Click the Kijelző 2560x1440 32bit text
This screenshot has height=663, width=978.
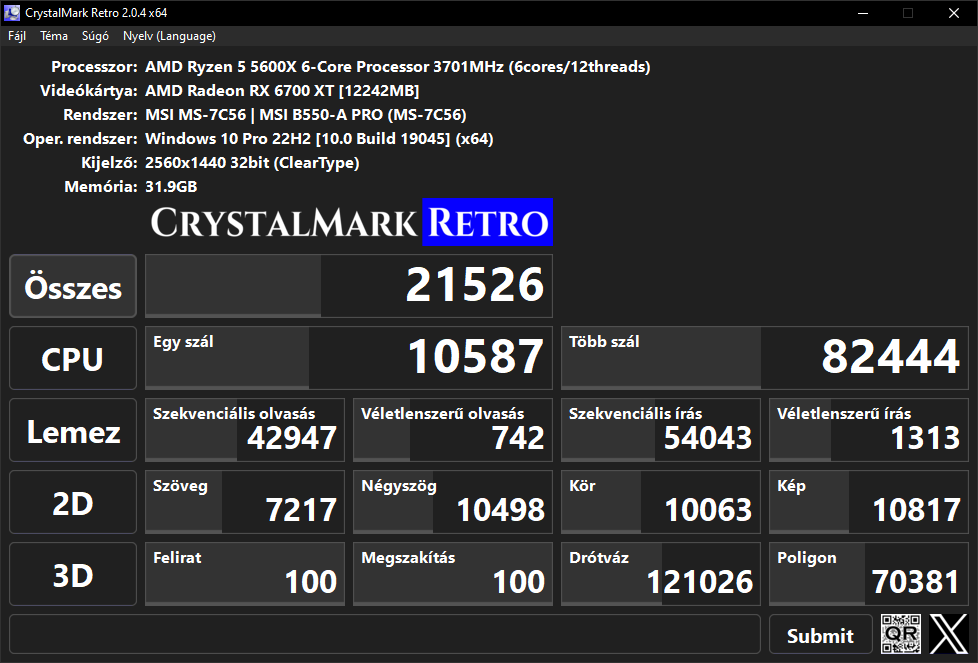pos(252,163)
